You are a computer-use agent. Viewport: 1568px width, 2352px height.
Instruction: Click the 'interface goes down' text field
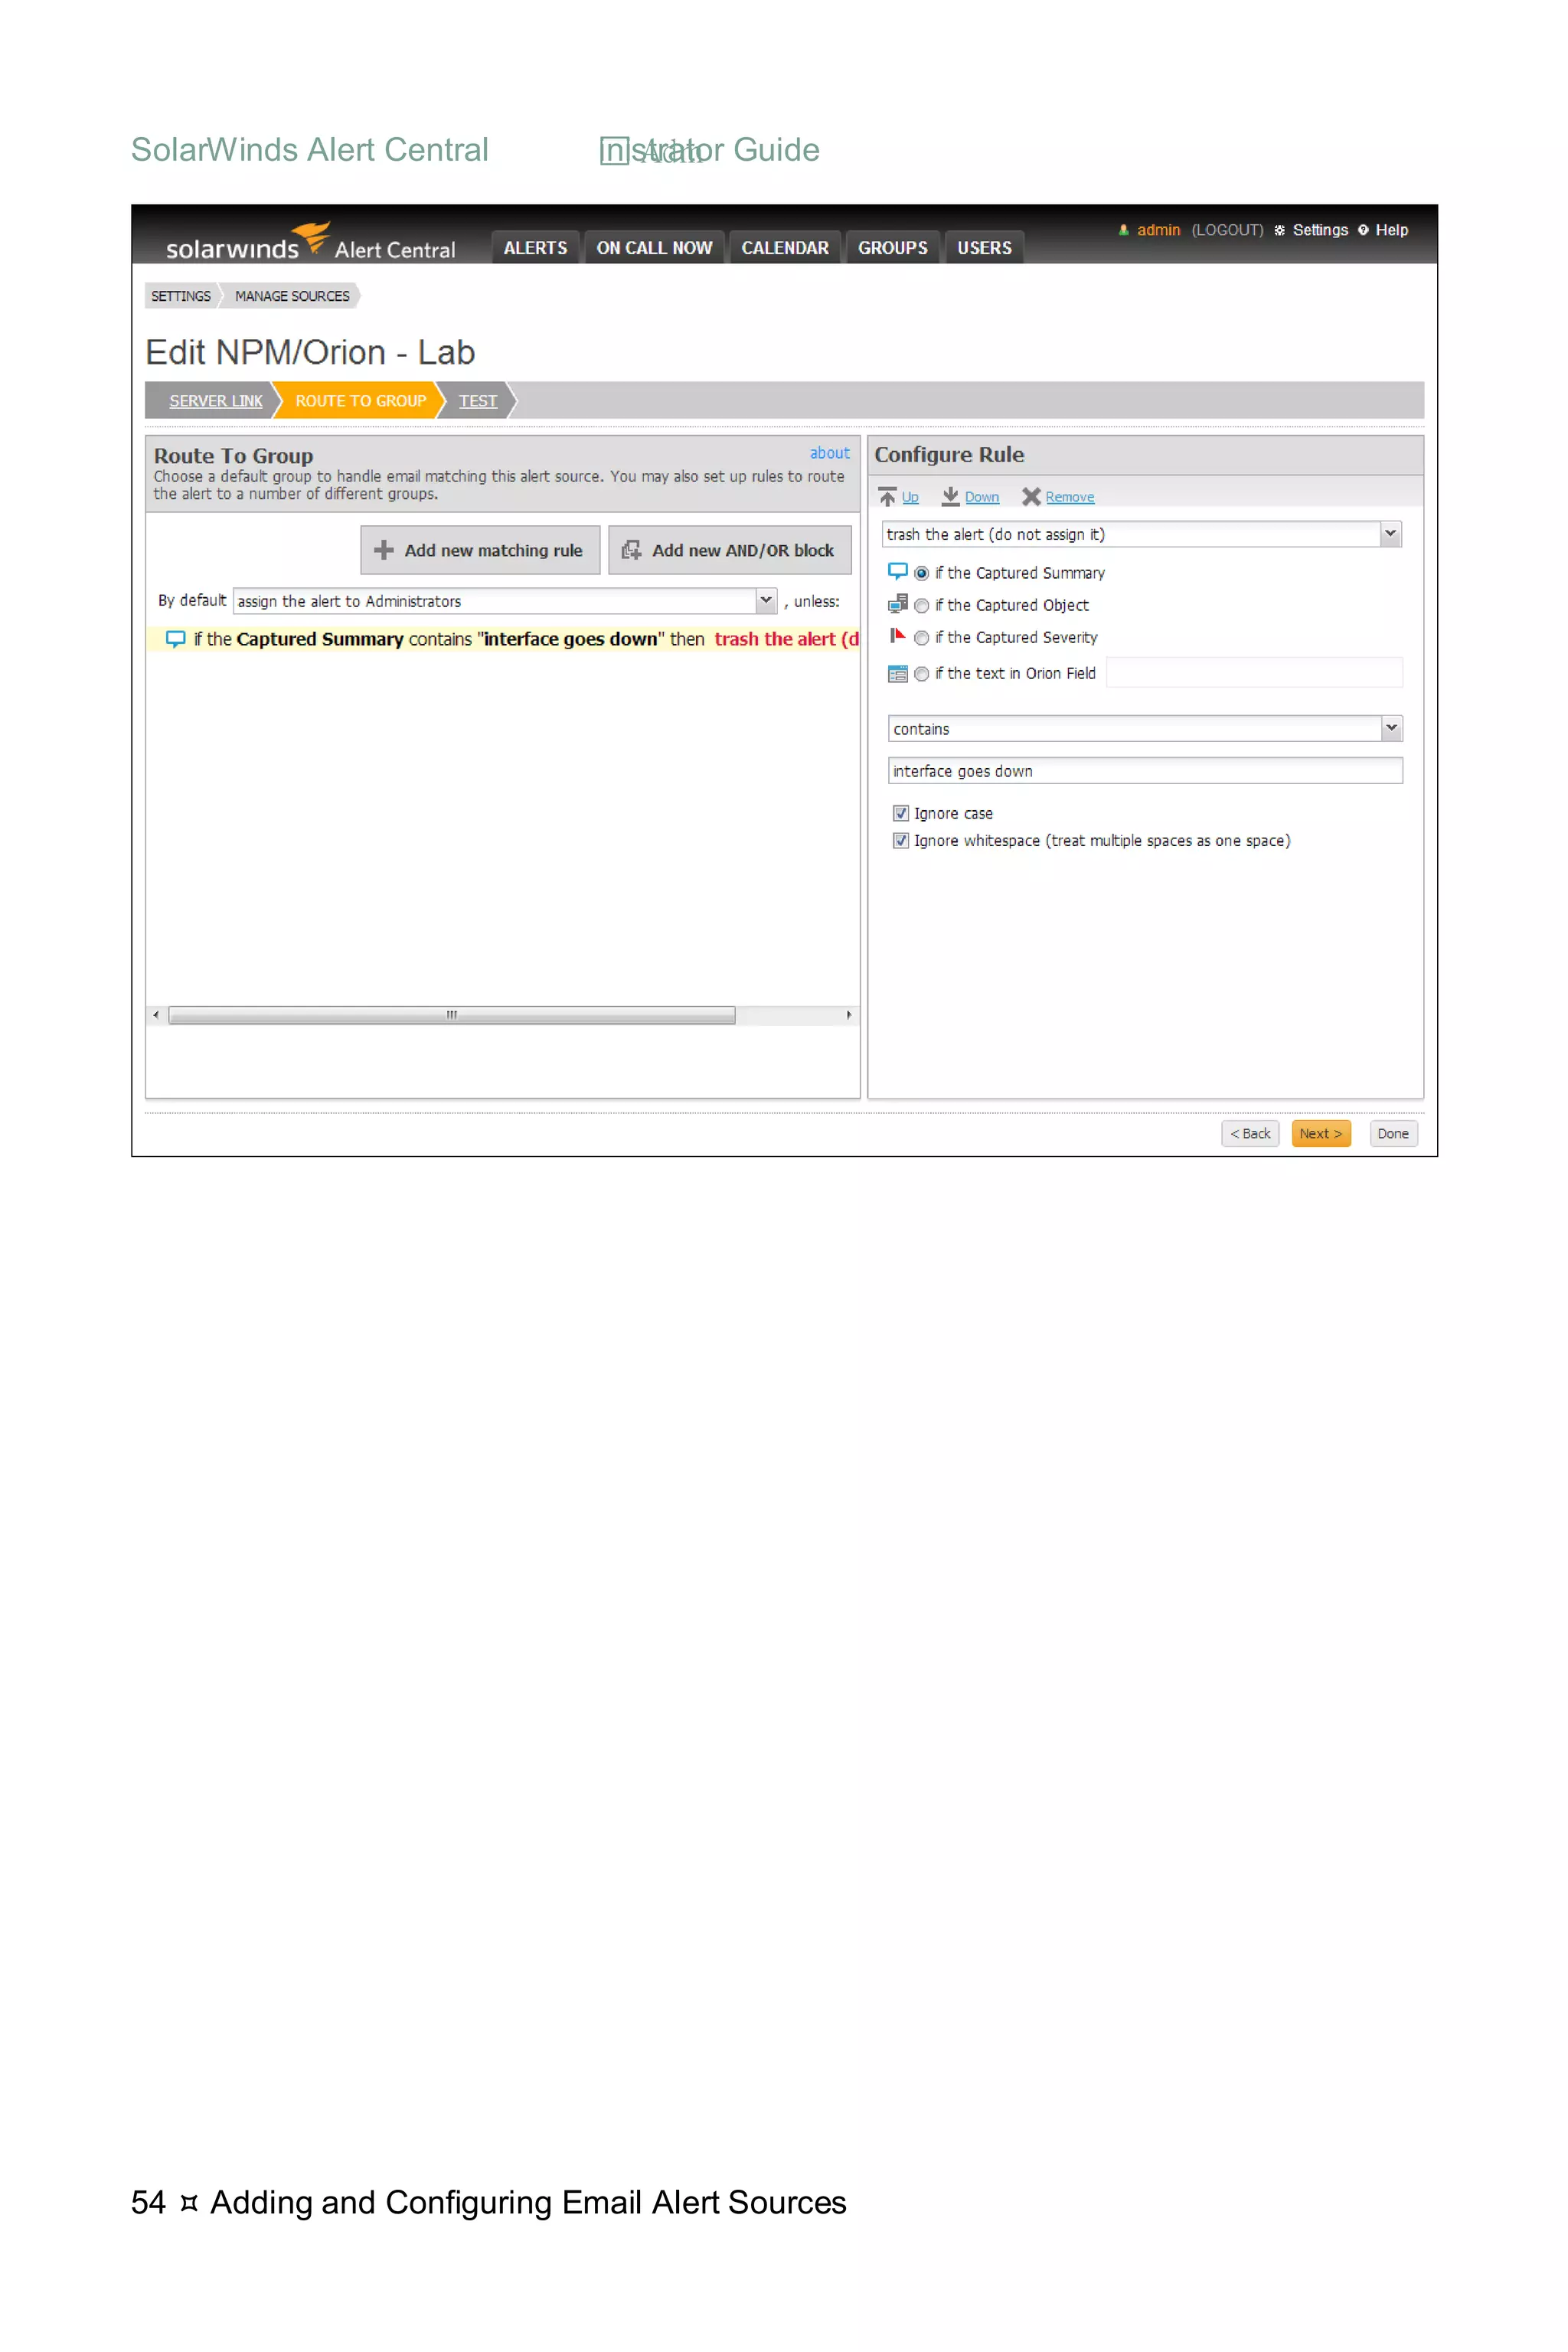[1145, 770]
